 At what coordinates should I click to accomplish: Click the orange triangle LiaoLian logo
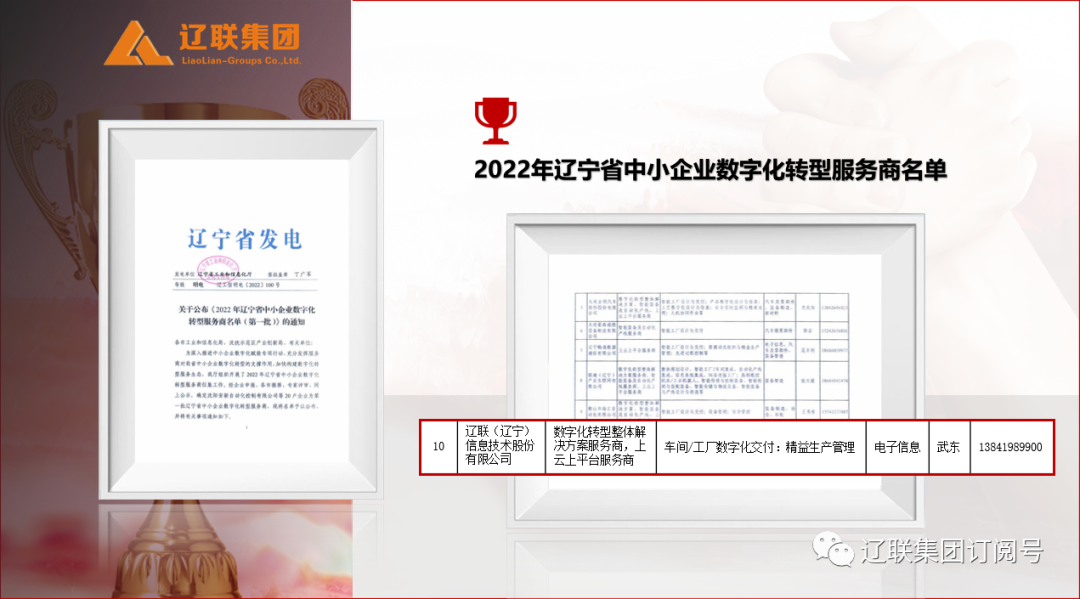pos(138,42)
